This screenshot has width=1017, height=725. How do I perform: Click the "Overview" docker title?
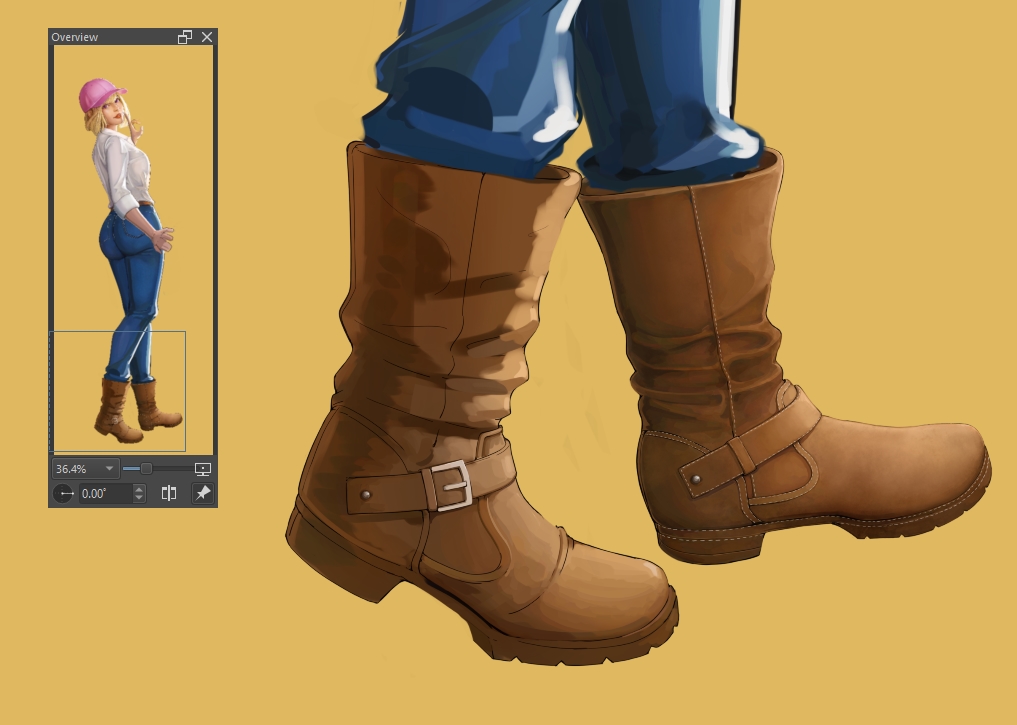pos(75,37)
